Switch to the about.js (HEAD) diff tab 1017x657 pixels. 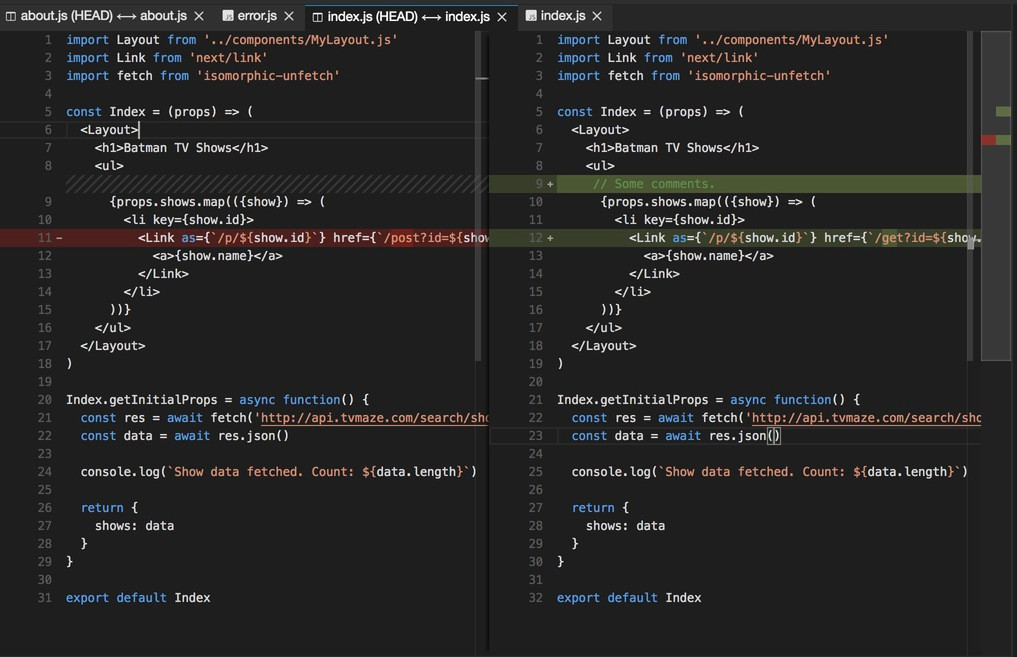coord(104,16)
